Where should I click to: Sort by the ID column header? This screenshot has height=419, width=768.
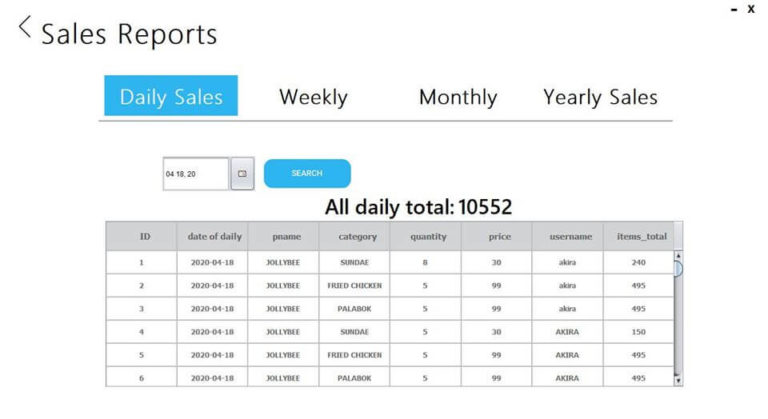point(144,237)
